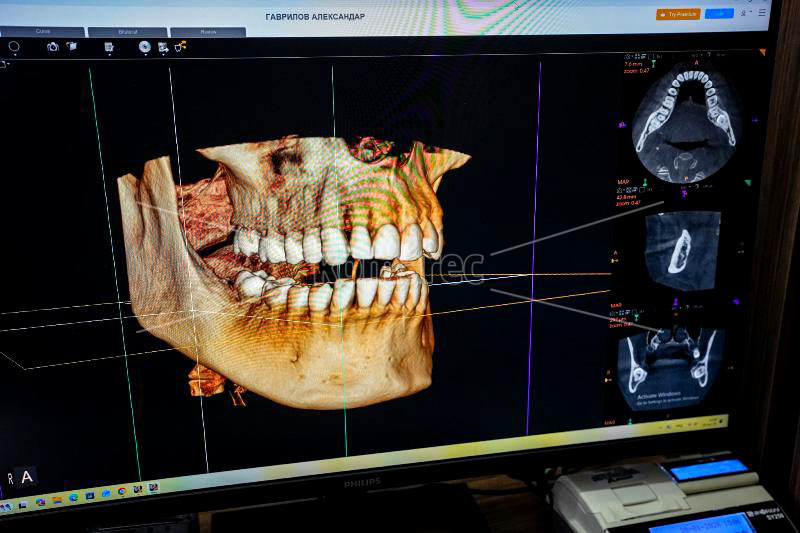Open the second workspace tab
The width and height of the screenshot is (800, 533).
127,32
